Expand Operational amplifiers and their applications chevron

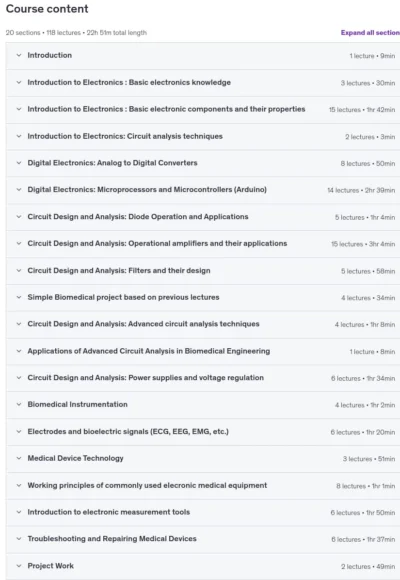click(x=19, y=244)
